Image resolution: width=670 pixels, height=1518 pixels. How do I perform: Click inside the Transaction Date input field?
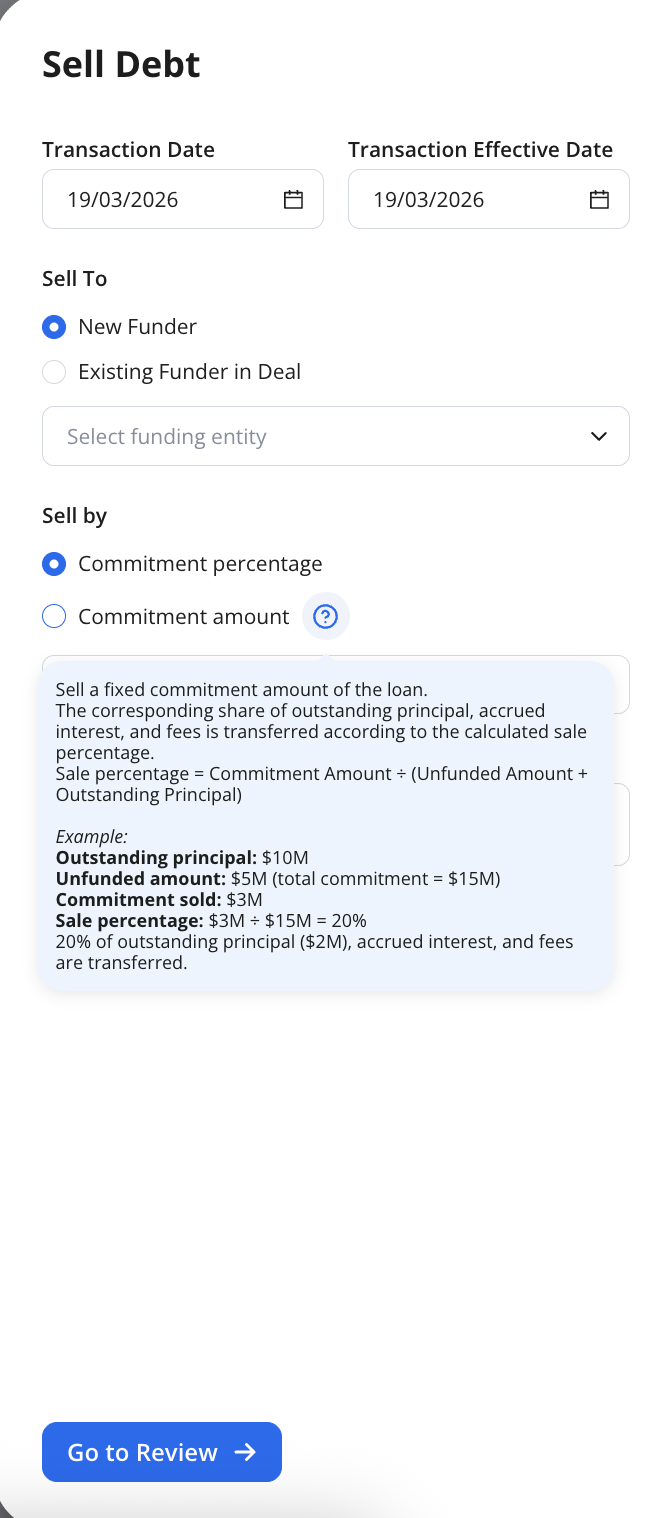pyautogui.click(x=150, y=199)
